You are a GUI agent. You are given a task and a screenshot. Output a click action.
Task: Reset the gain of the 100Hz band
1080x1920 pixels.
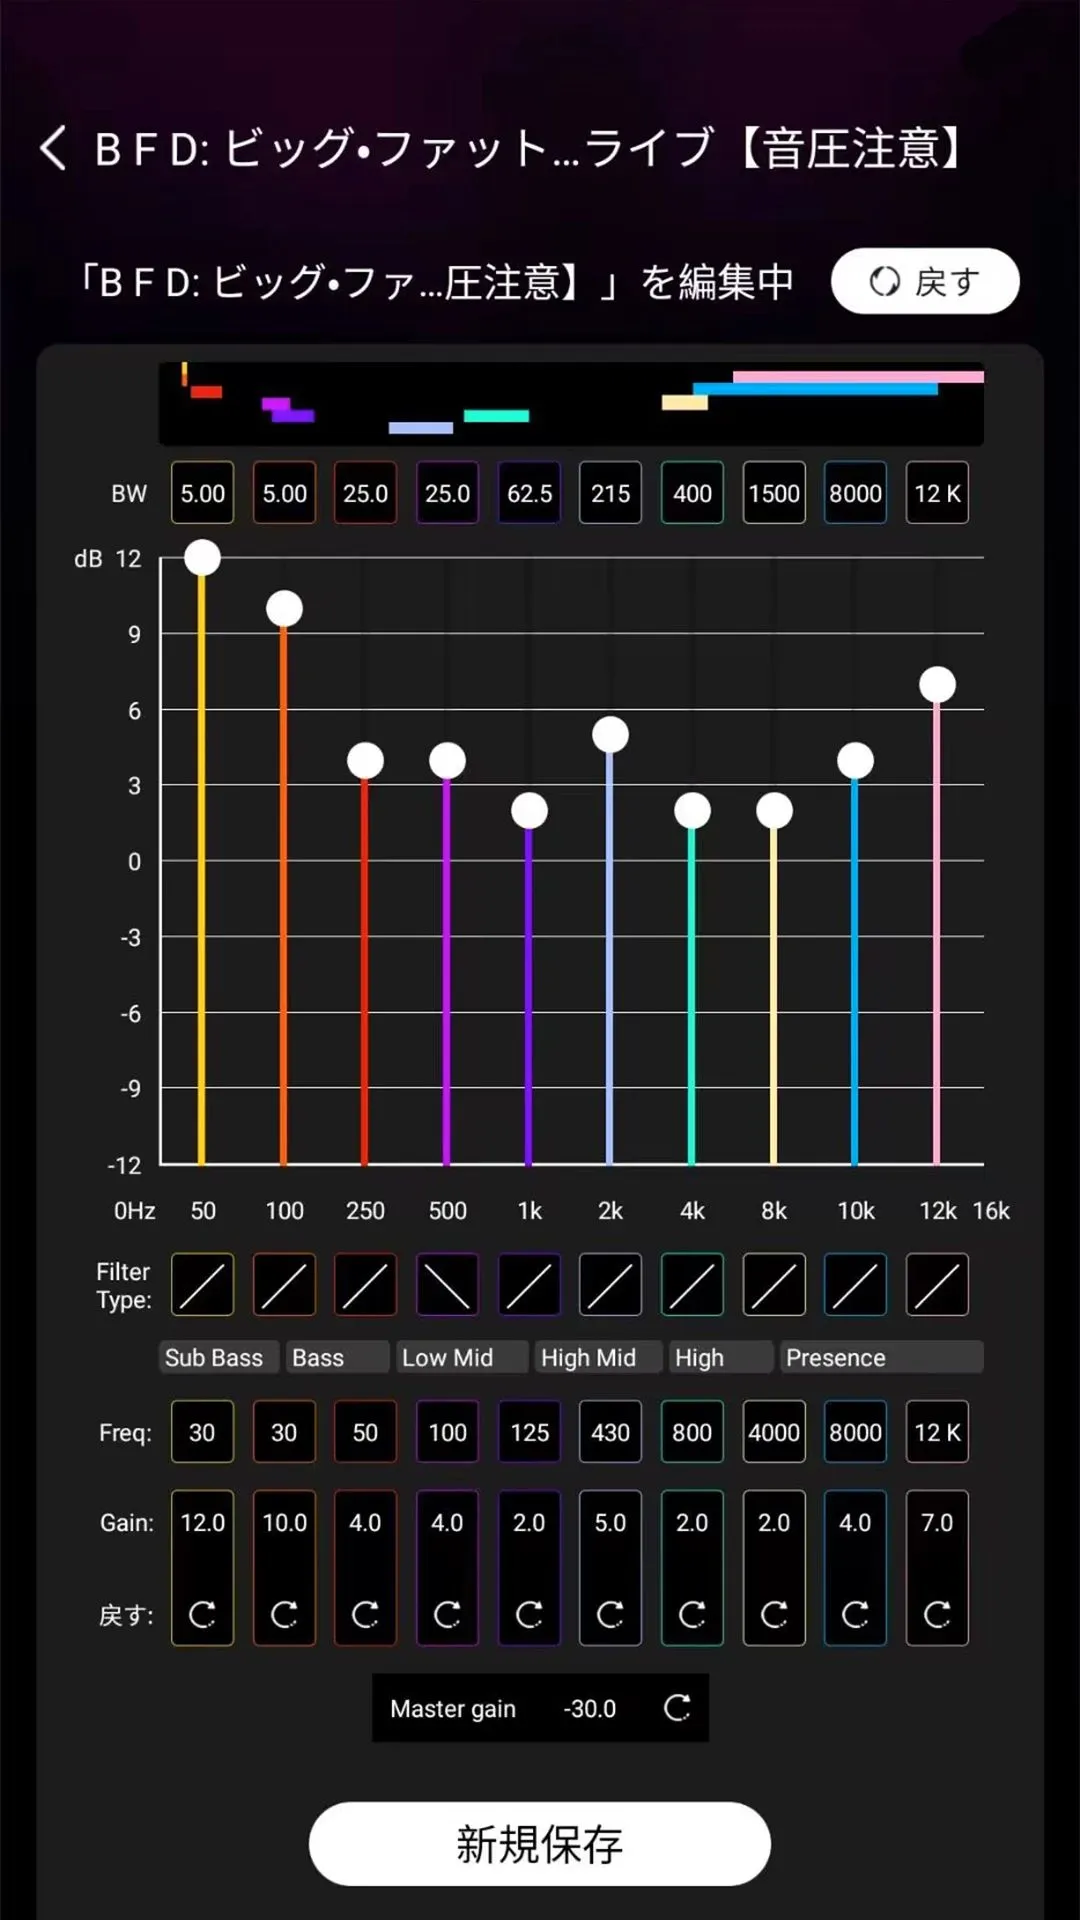(284, 1614)
